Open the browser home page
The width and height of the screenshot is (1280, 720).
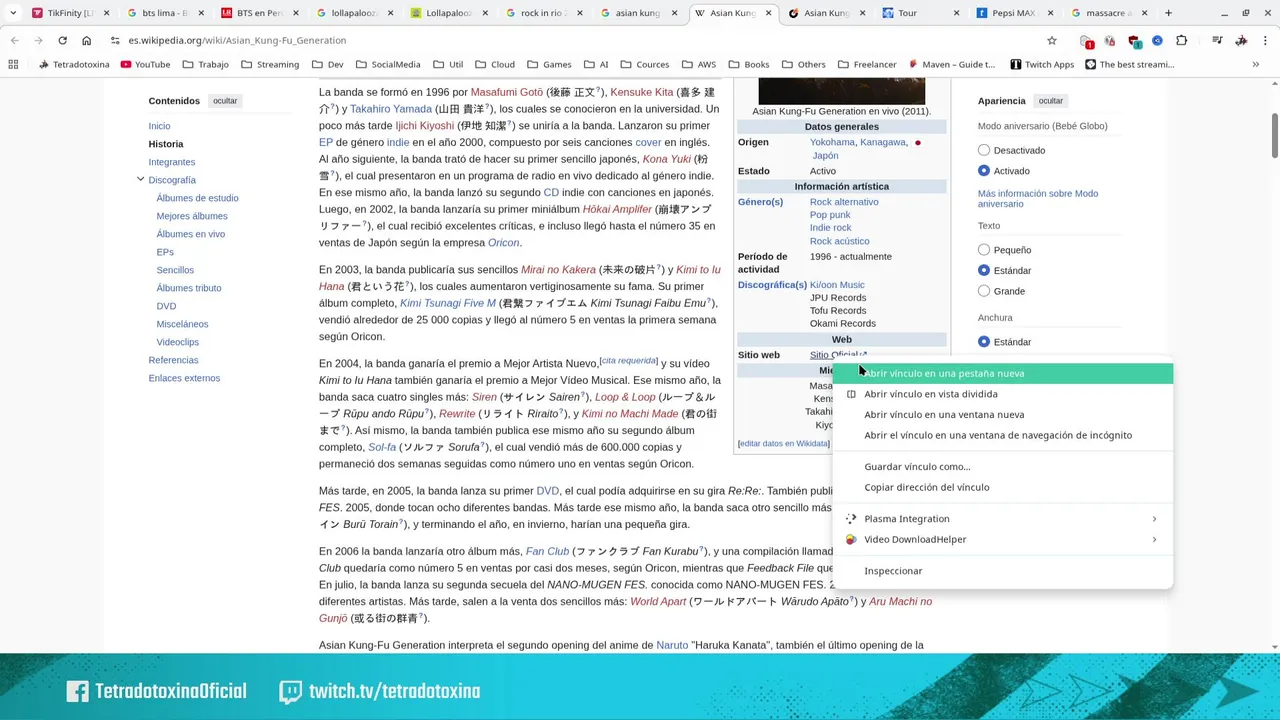coord(86,40)
